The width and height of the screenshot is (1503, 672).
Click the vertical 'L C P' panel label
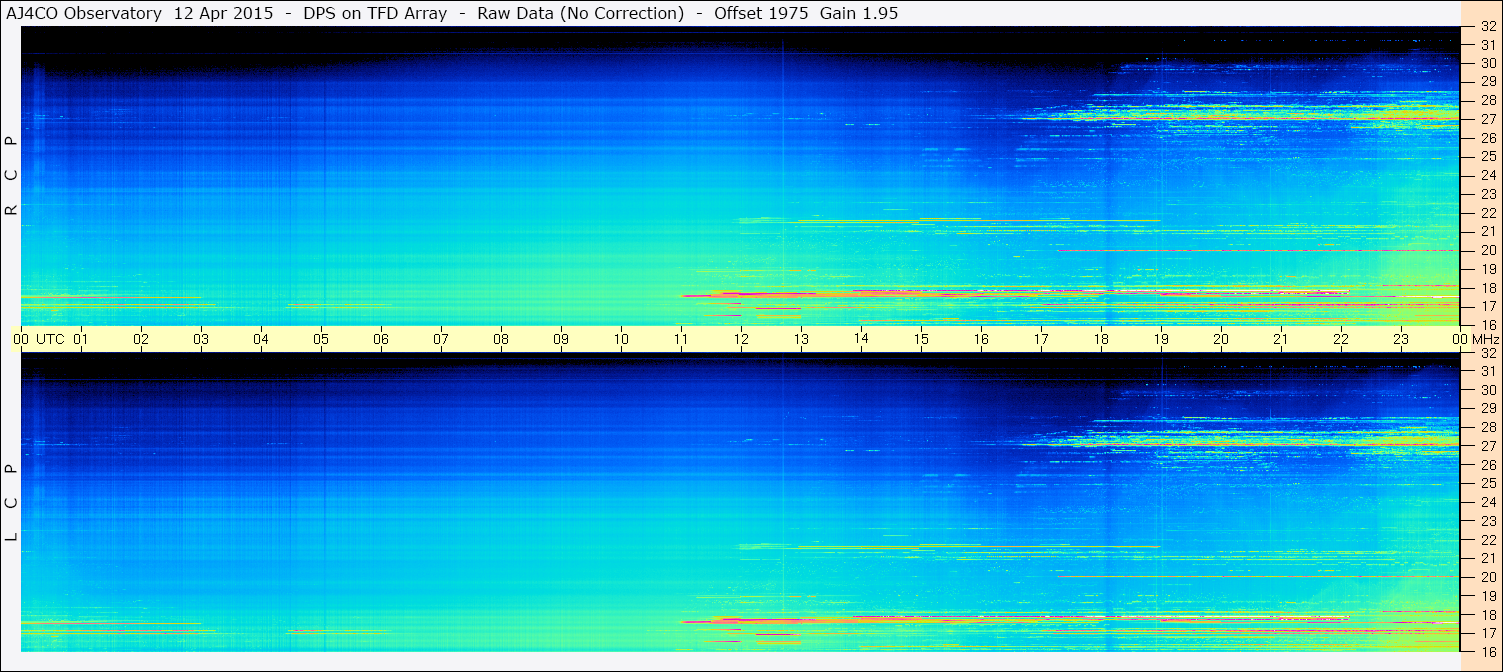tap(11, 504)
